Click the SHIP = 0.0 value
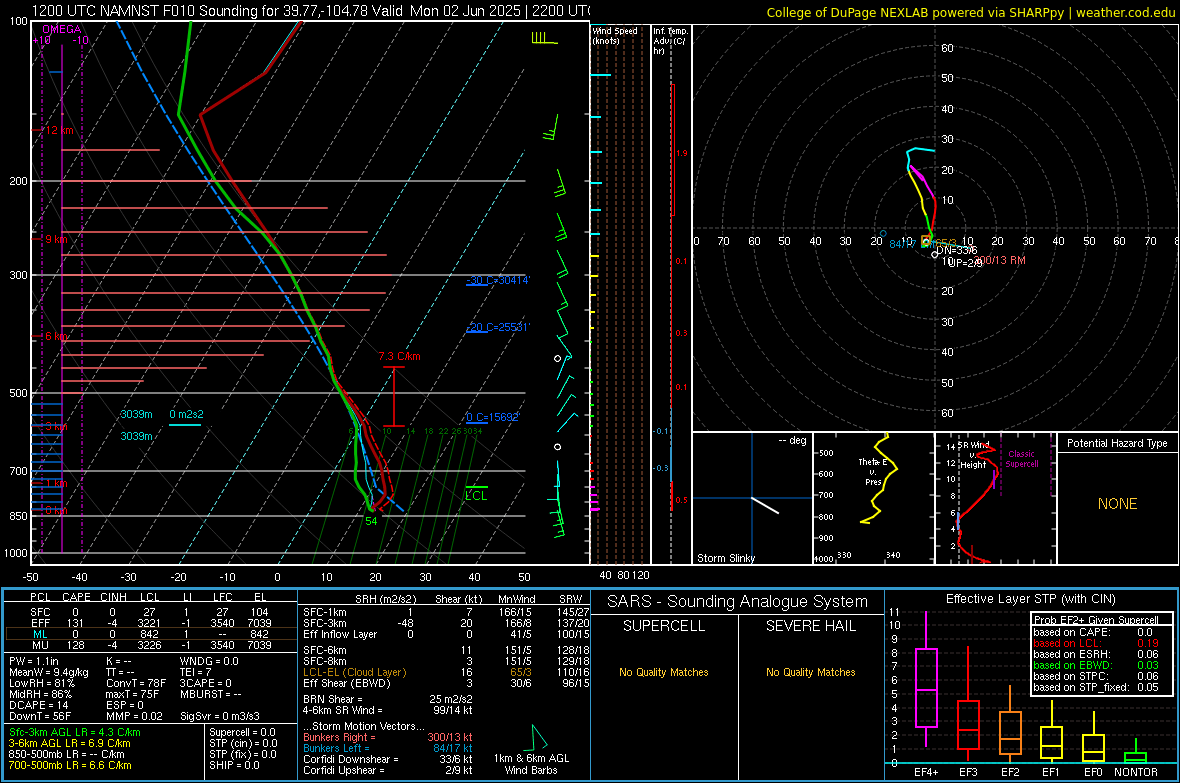The image size is (1180, 783). pos(234,765)
